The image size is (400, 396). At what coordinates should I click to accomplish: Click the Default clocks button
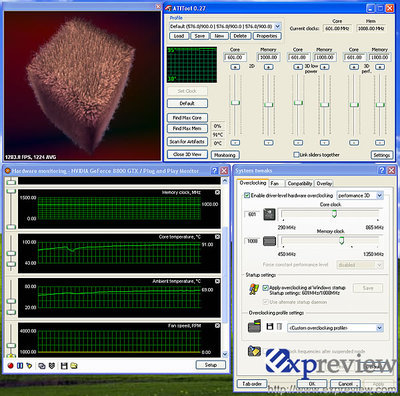pos(187,103)
